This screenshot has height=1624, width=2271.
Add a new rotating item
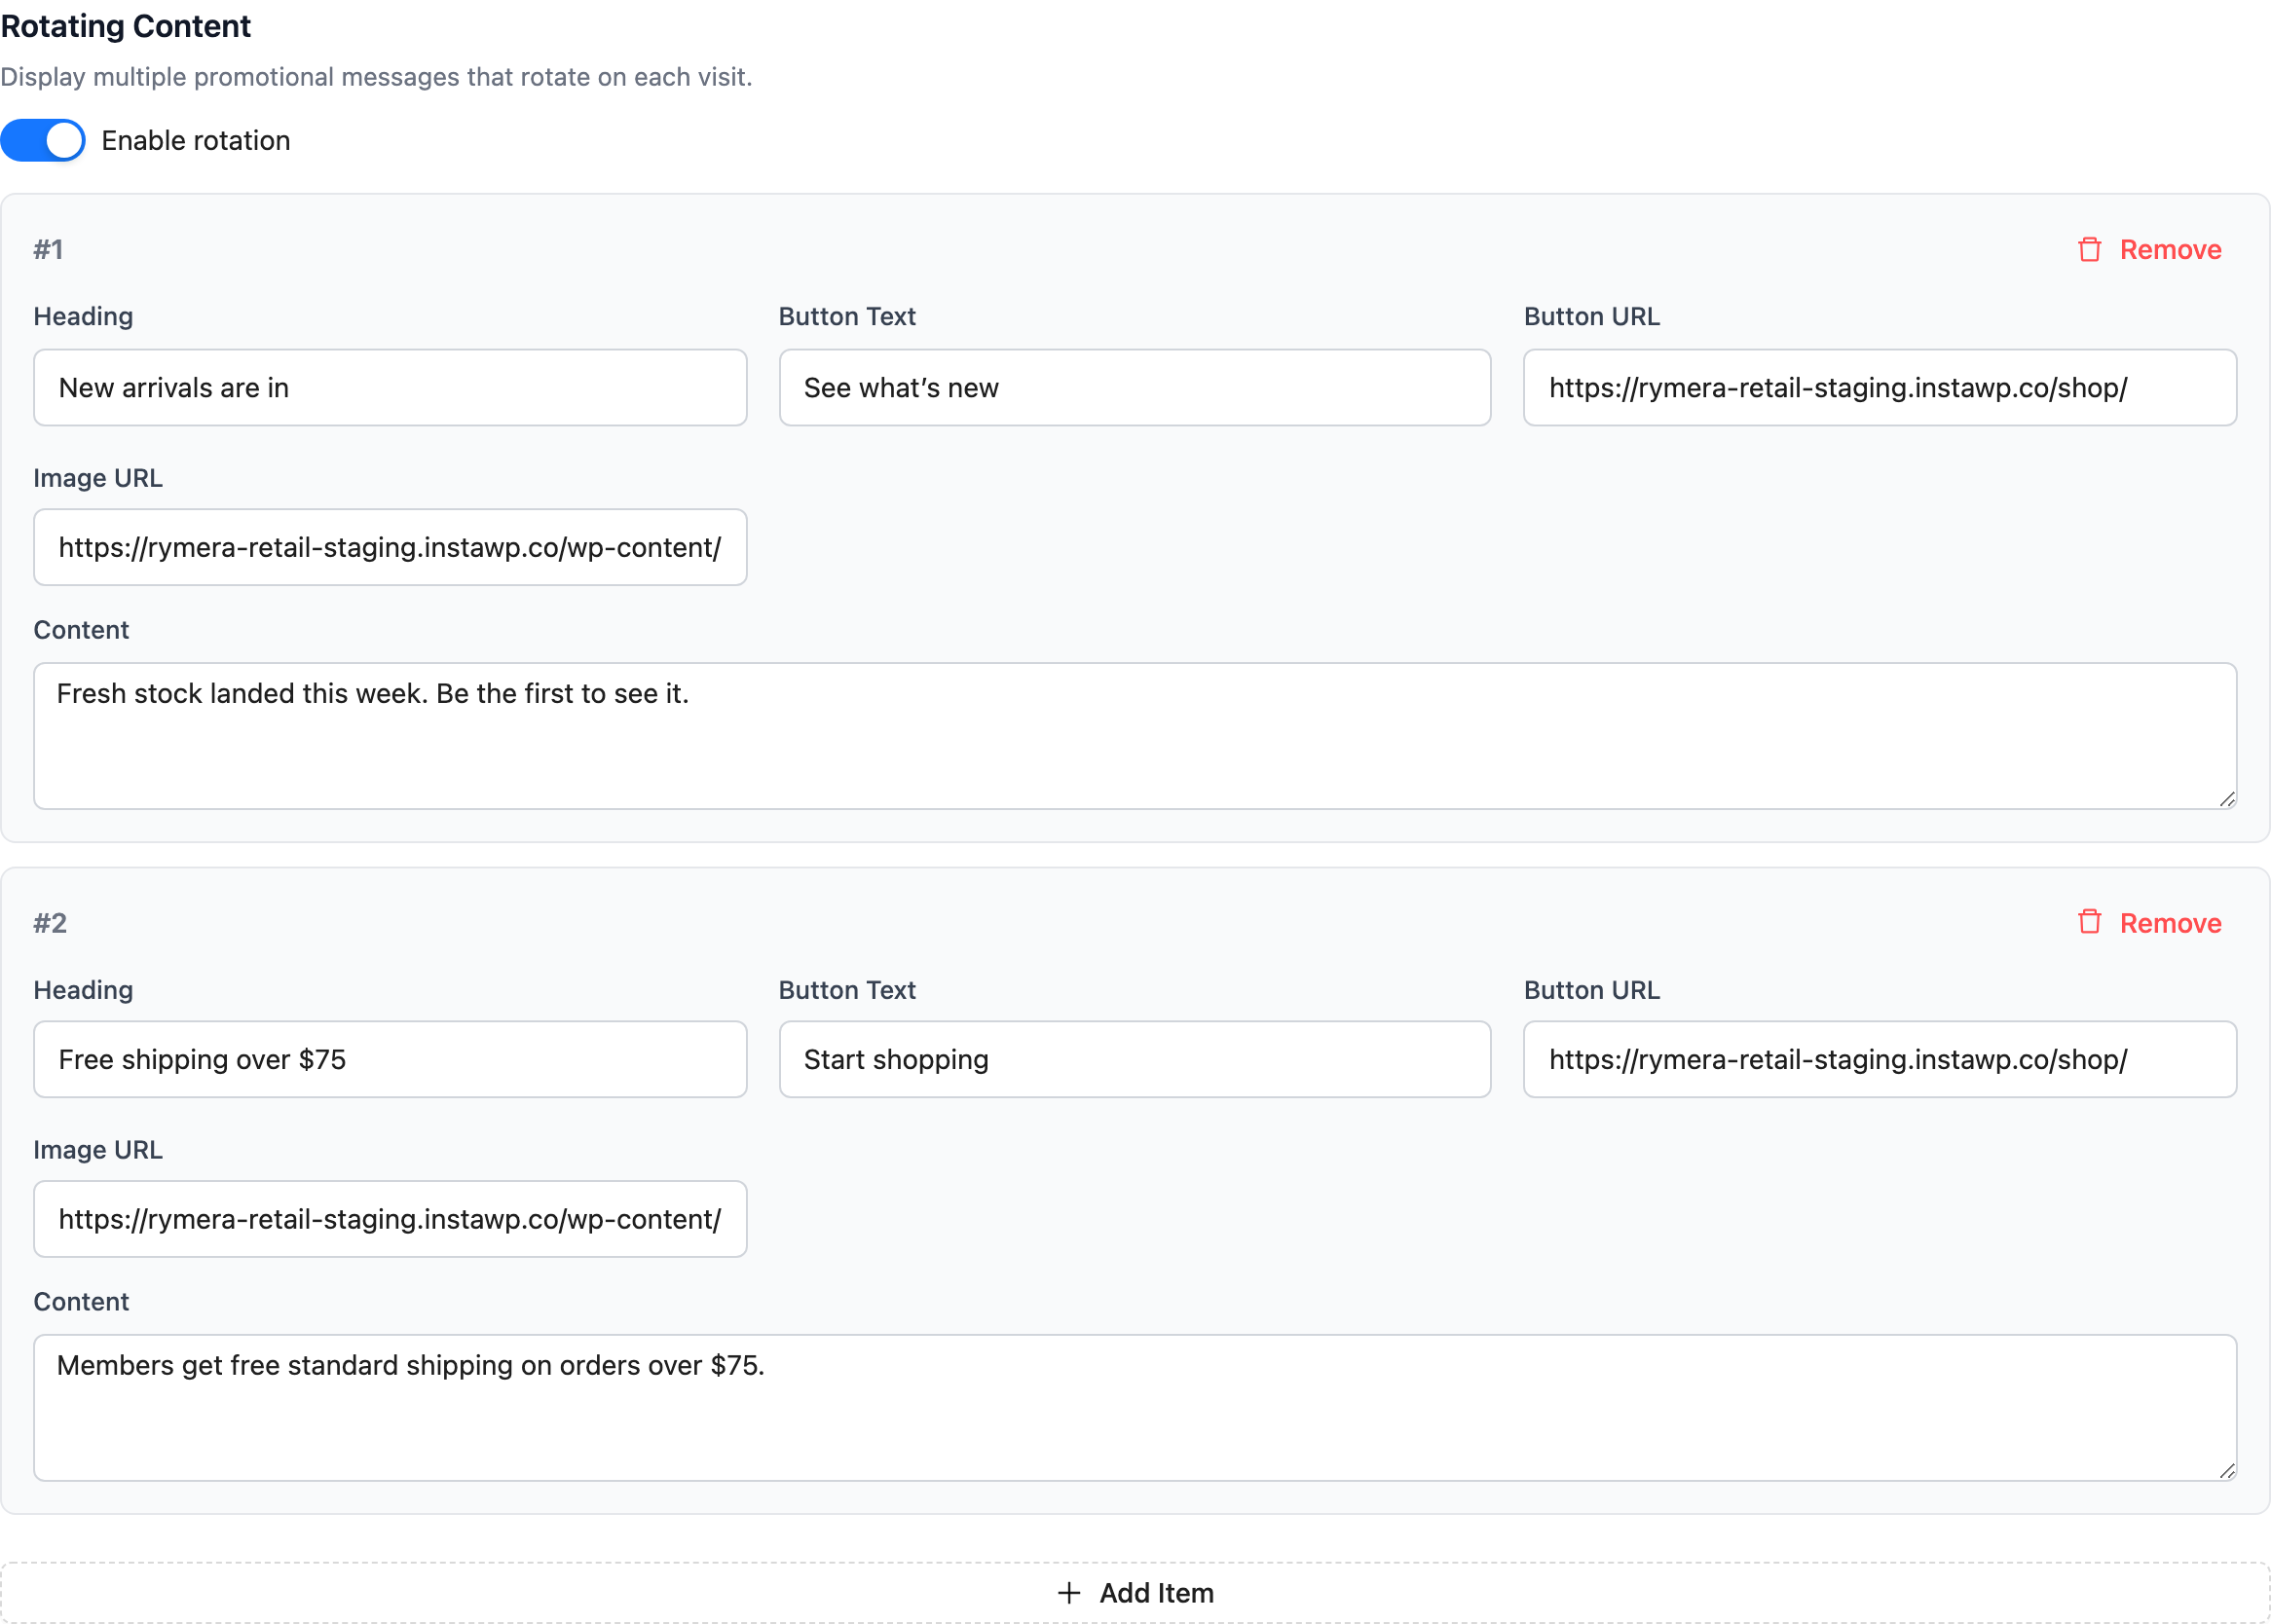click(1135, 1593)
